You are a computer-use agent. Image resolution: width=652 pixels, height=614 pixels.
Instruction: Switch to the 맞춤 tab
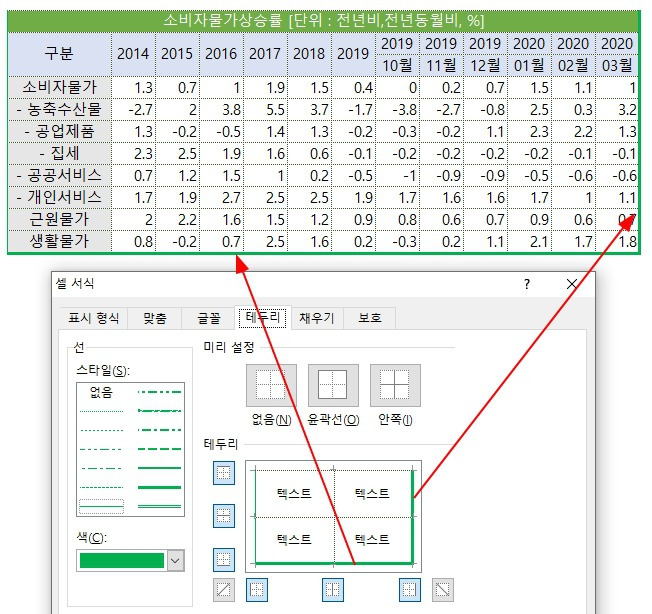click(155, 318)
